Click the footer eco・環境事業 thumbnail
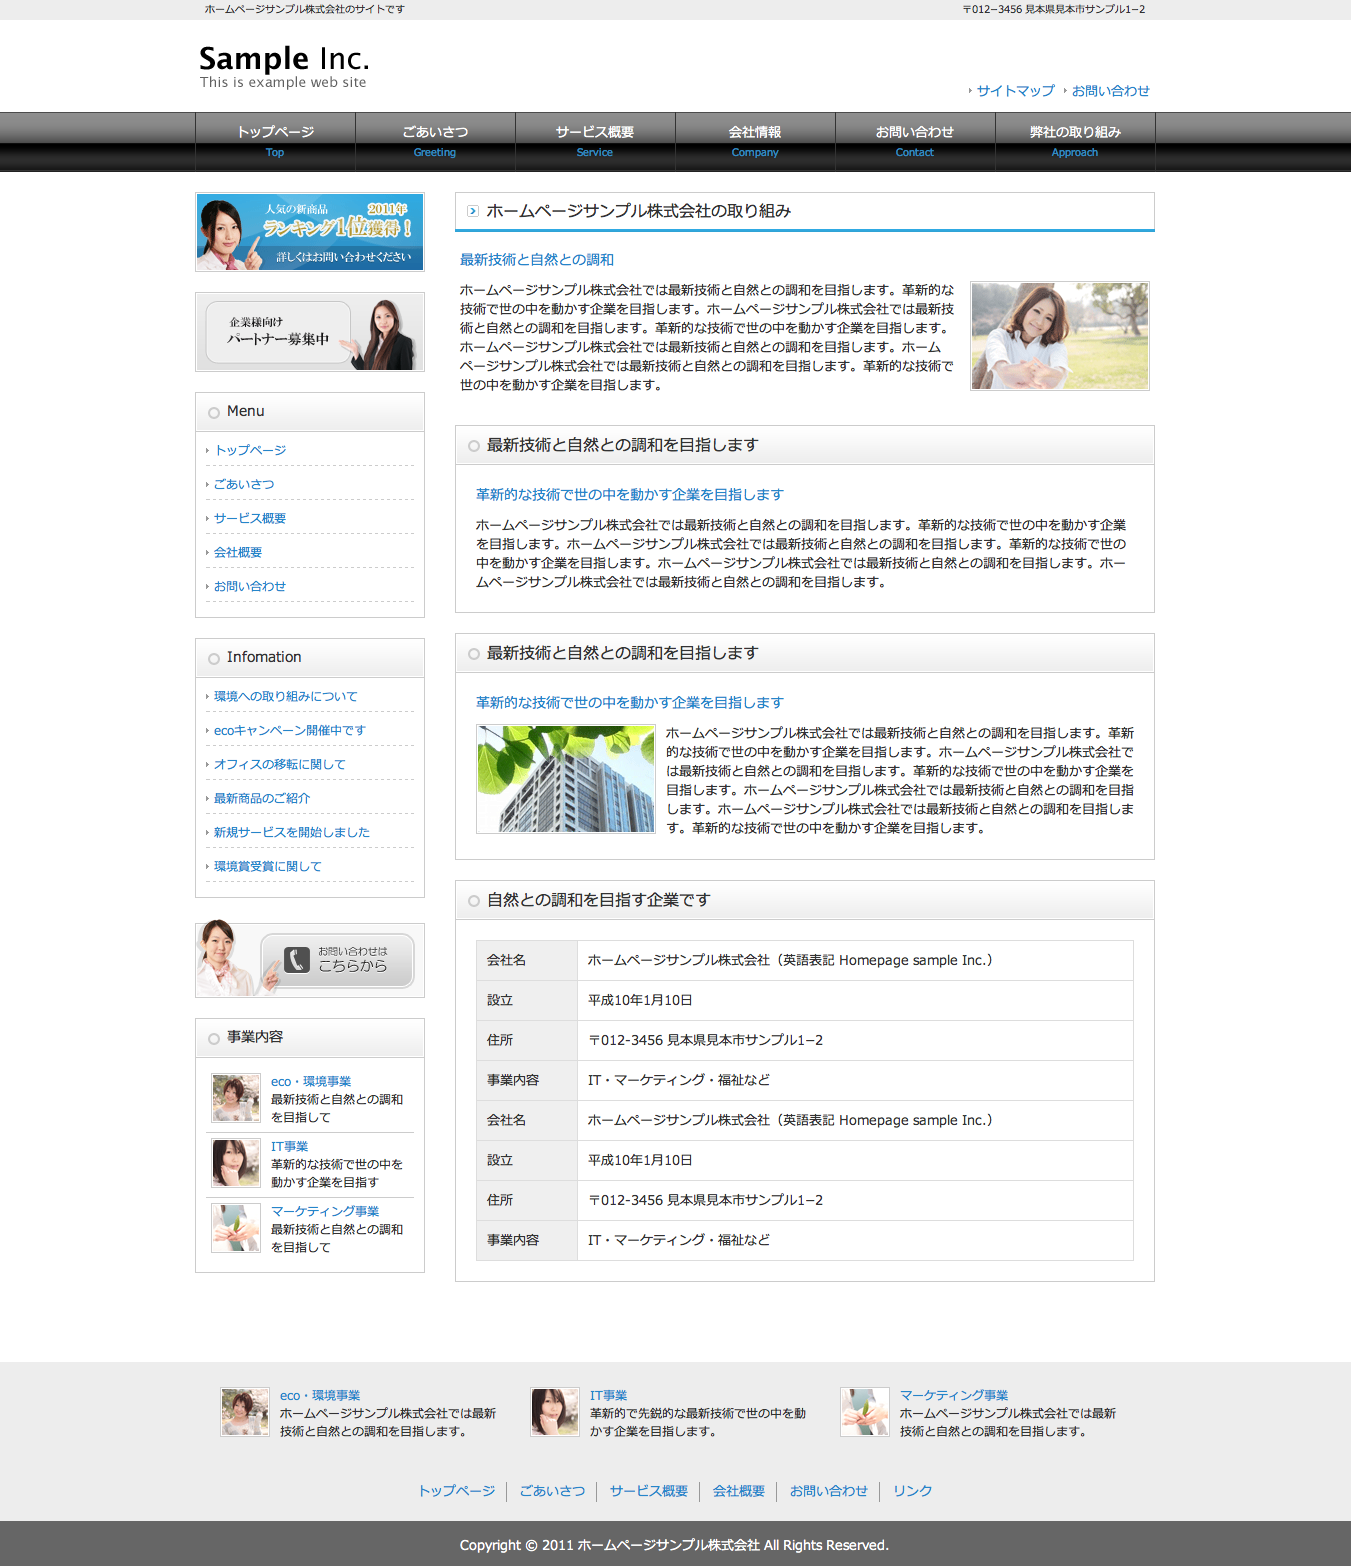The width and height of the screenshot is (1351, 1566). (x=245, y=1412)
